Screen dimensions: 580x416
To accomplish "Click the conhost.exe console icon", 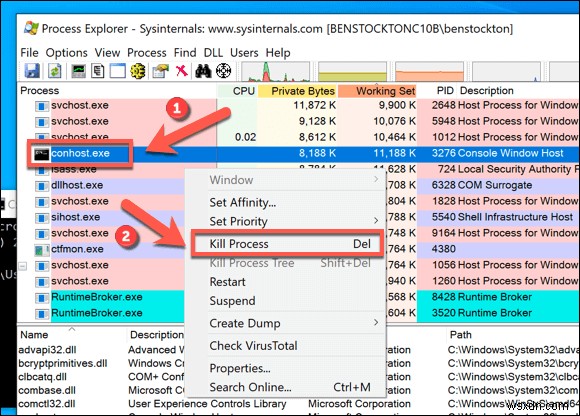I will [x=41, y=153].
